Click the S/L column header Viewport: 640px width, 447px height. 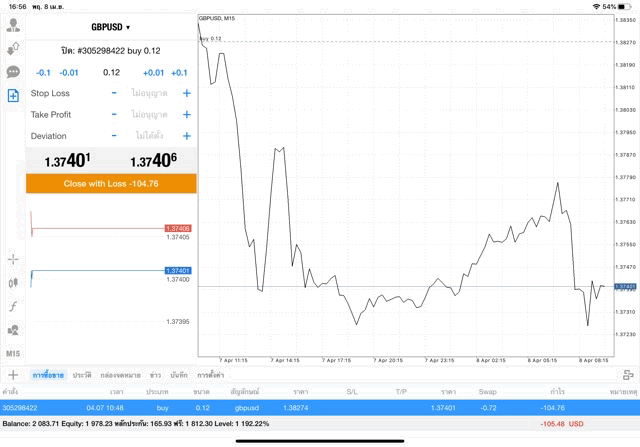click(x=352, y=391)
